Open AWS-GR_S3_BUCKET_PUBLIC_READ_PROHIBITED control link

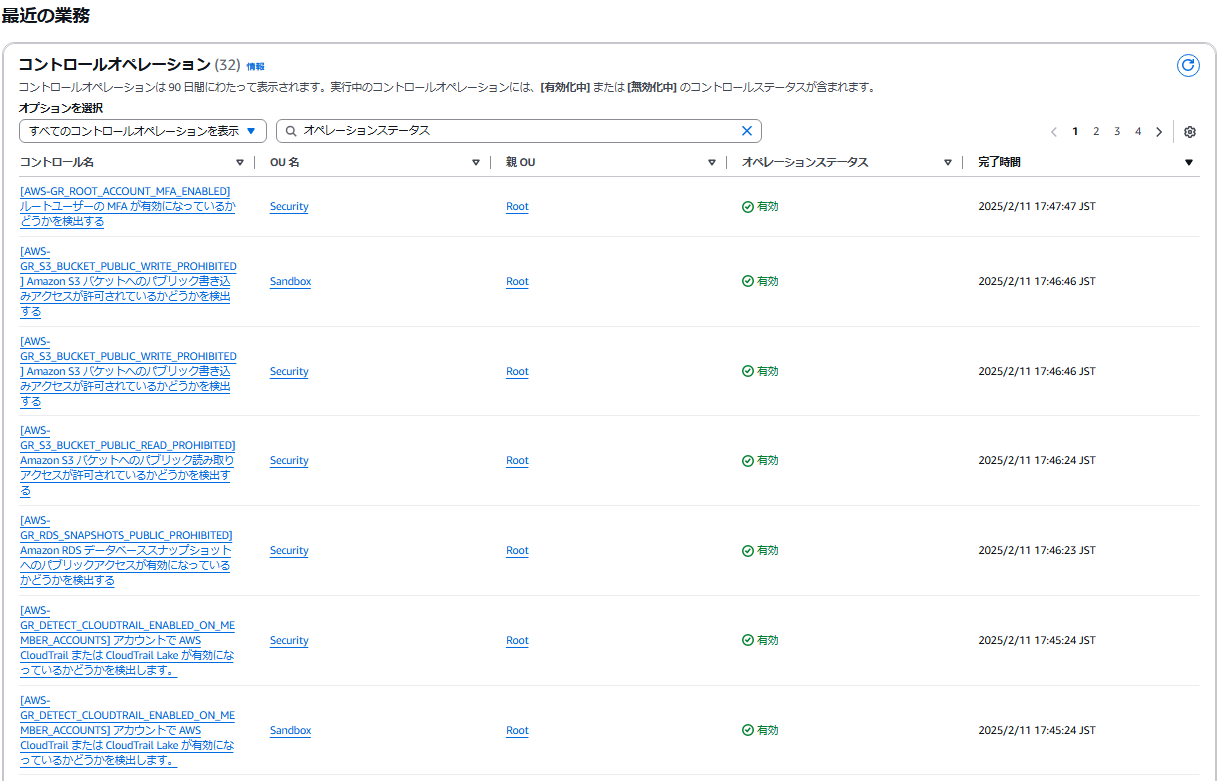point(128,461)
